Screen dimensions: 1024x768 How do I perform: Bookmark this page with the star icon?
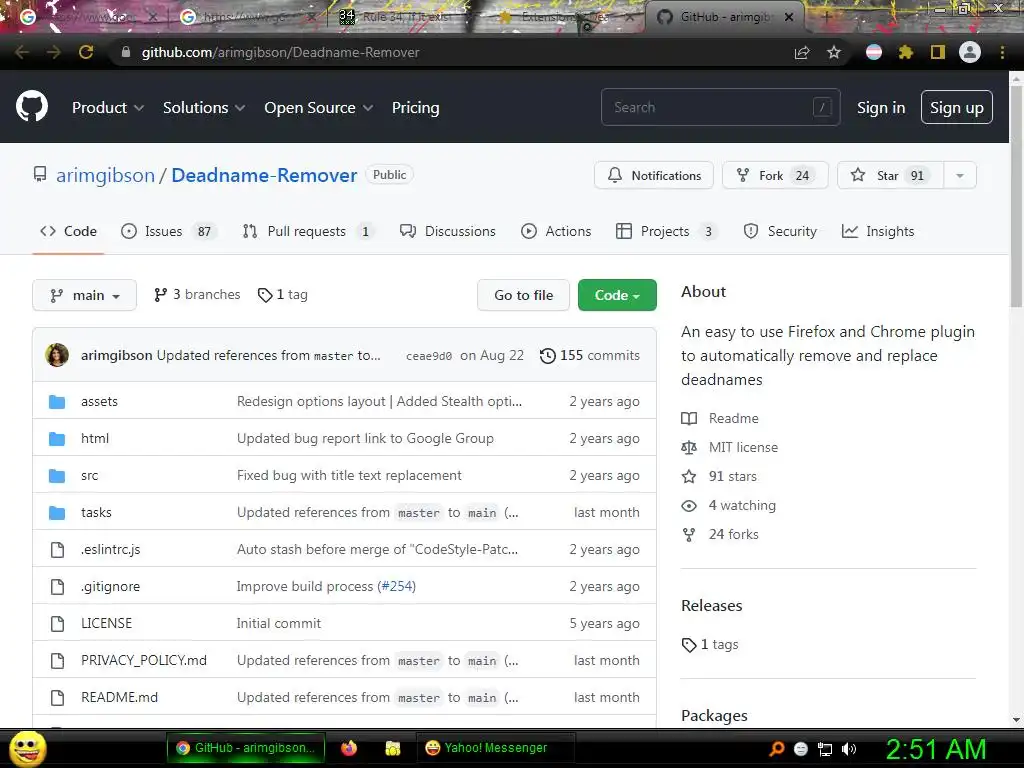pos(834,52)
